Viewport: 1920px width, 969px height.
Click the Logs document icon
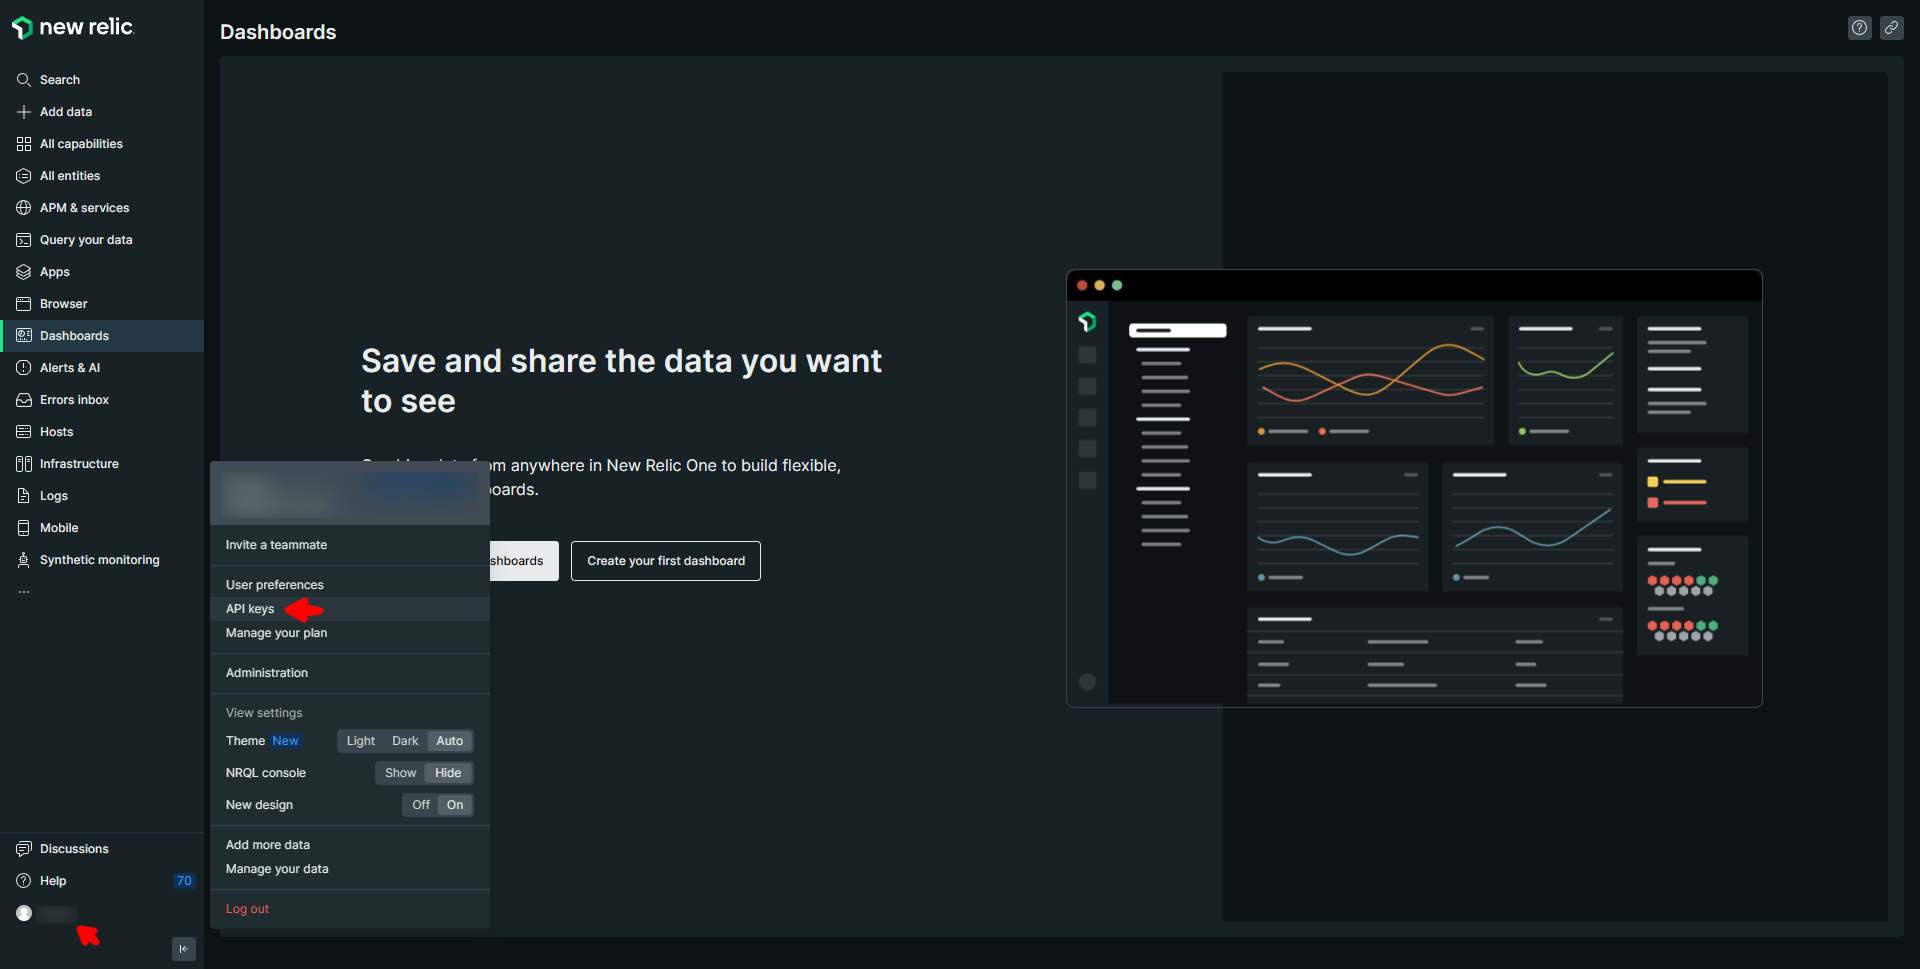coord(24,496)
